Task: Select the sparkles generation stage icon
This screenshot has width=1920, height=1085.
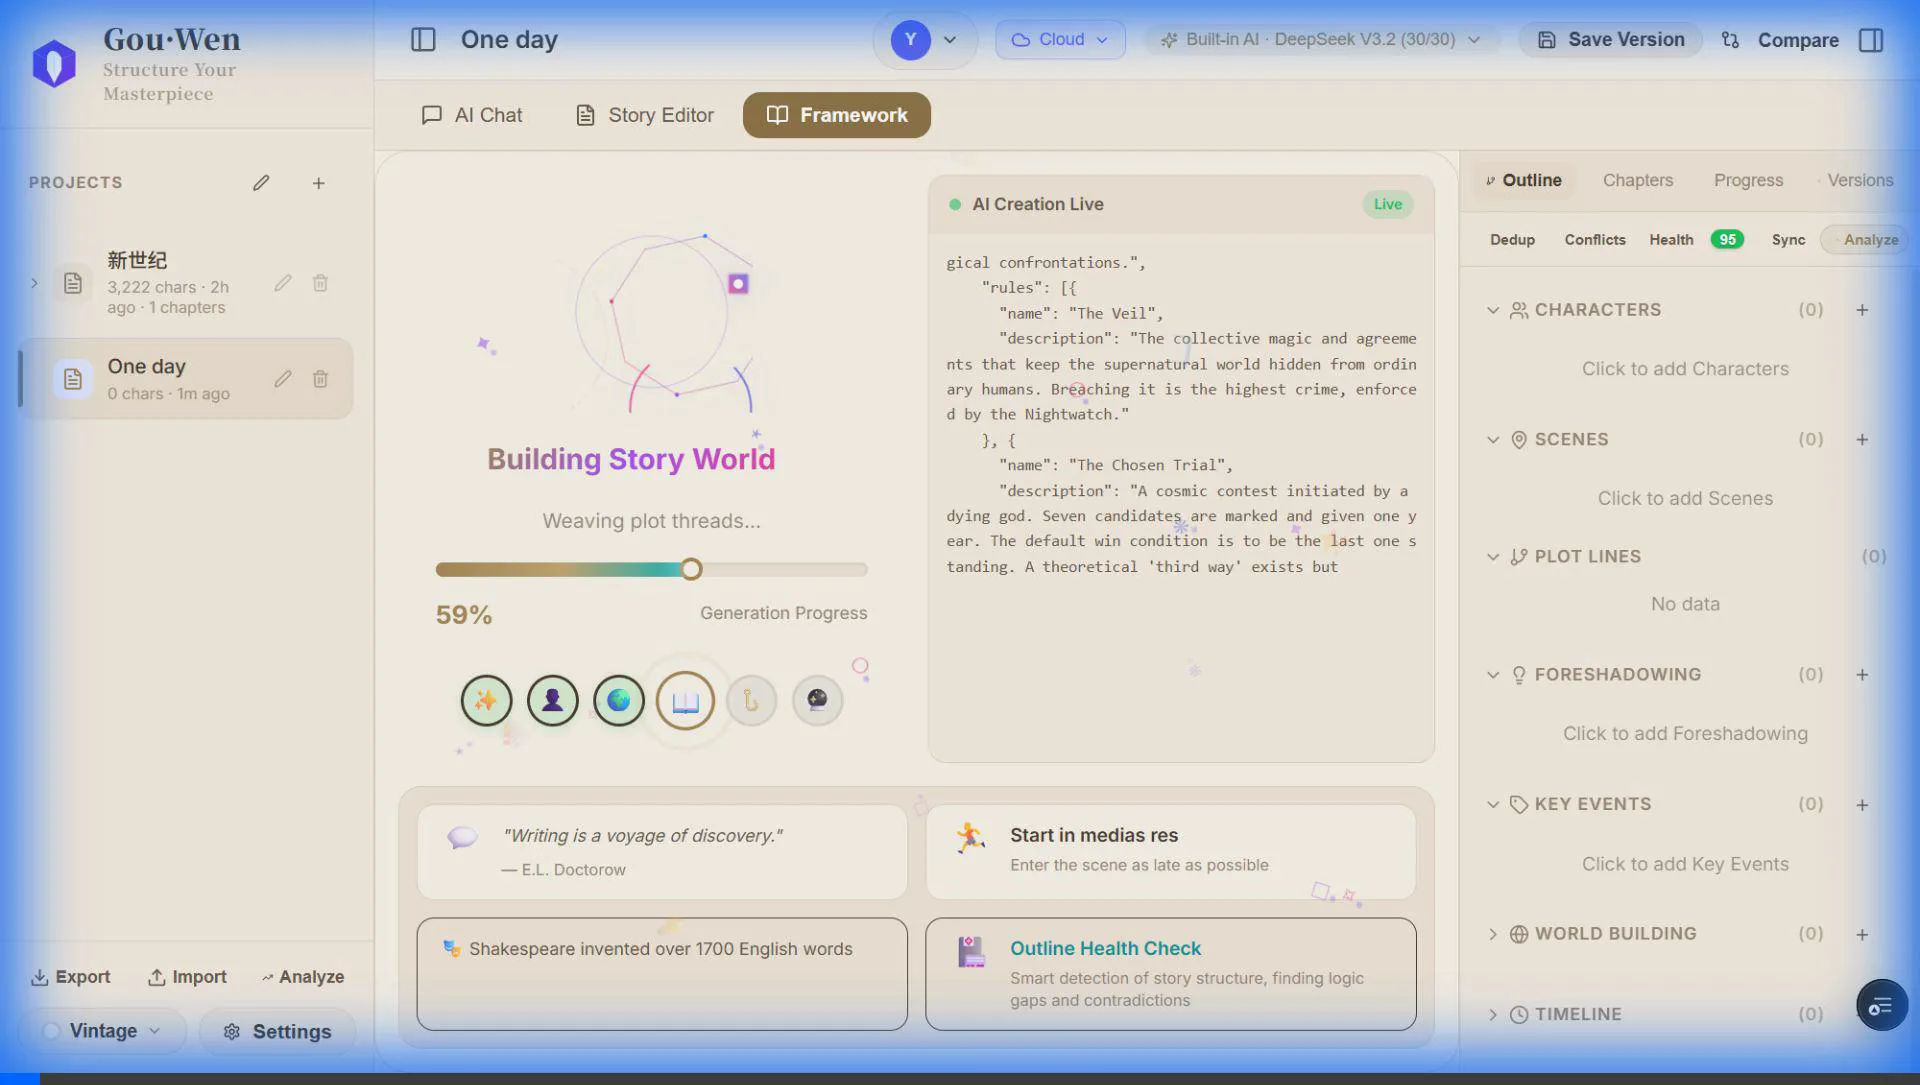Action: click(486, 700)
